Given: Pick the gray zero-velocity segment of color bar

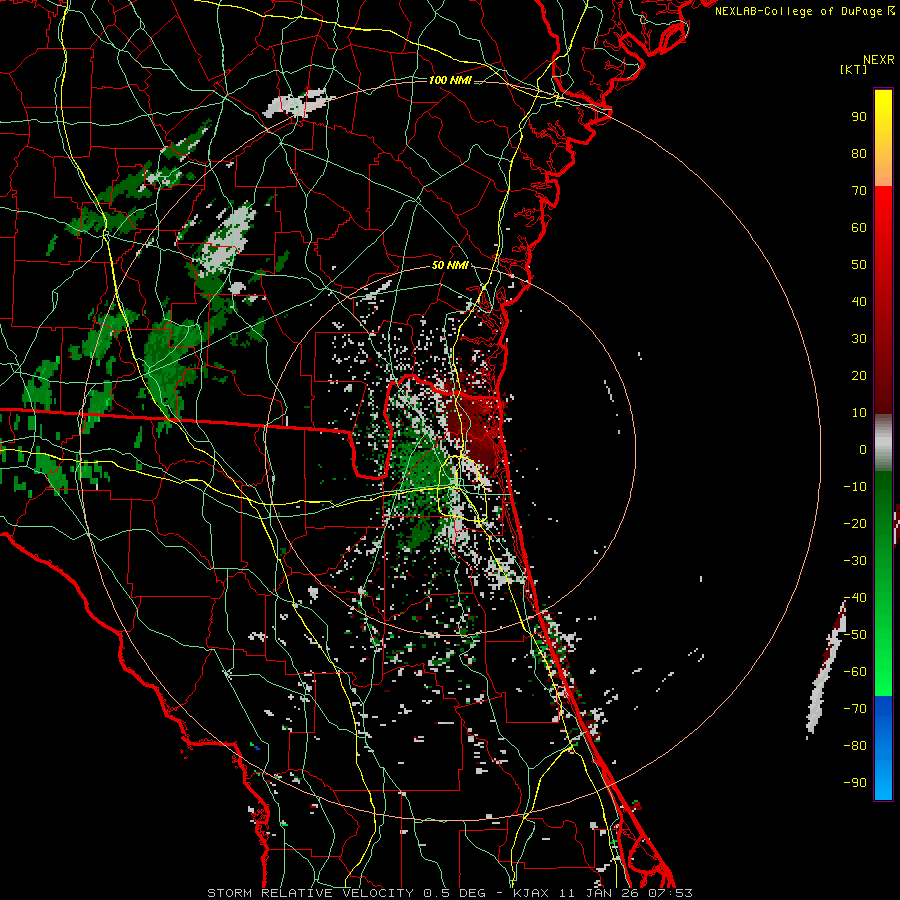Looking at the screenshot, I should (883, 443).
